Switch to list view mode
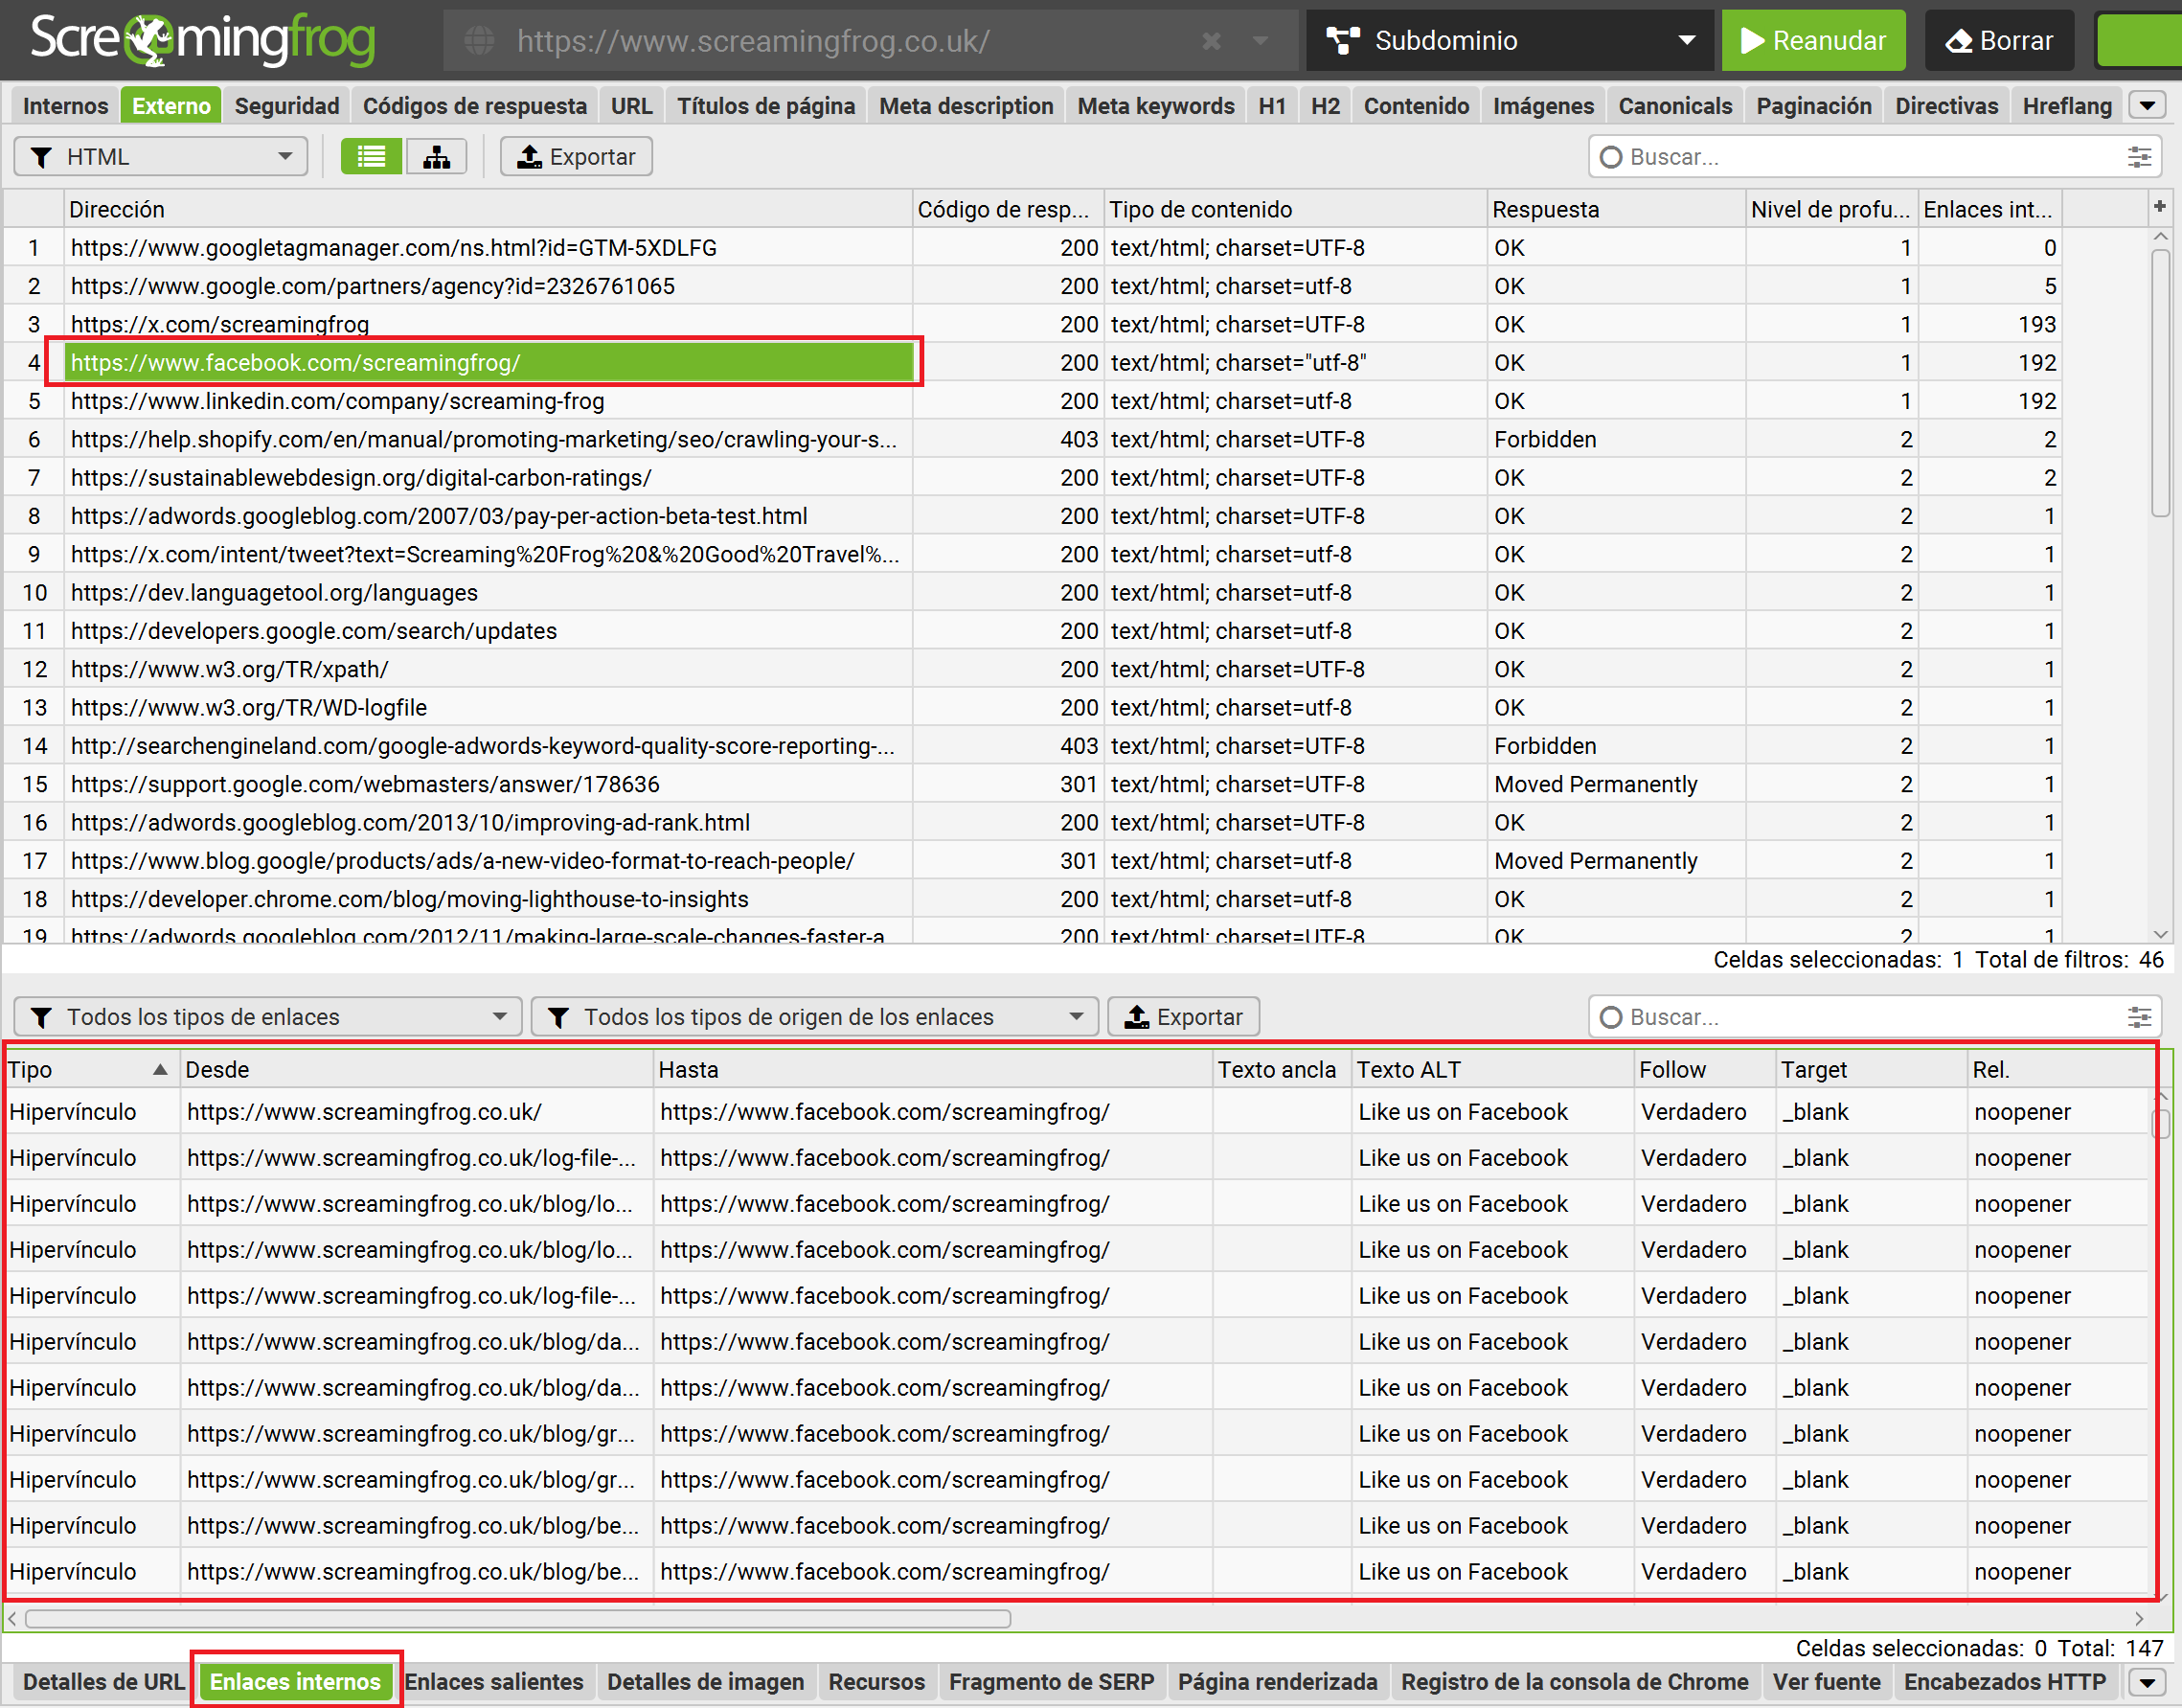The width and height of the screenshot is (2182, 1708). tap(371, 157)
